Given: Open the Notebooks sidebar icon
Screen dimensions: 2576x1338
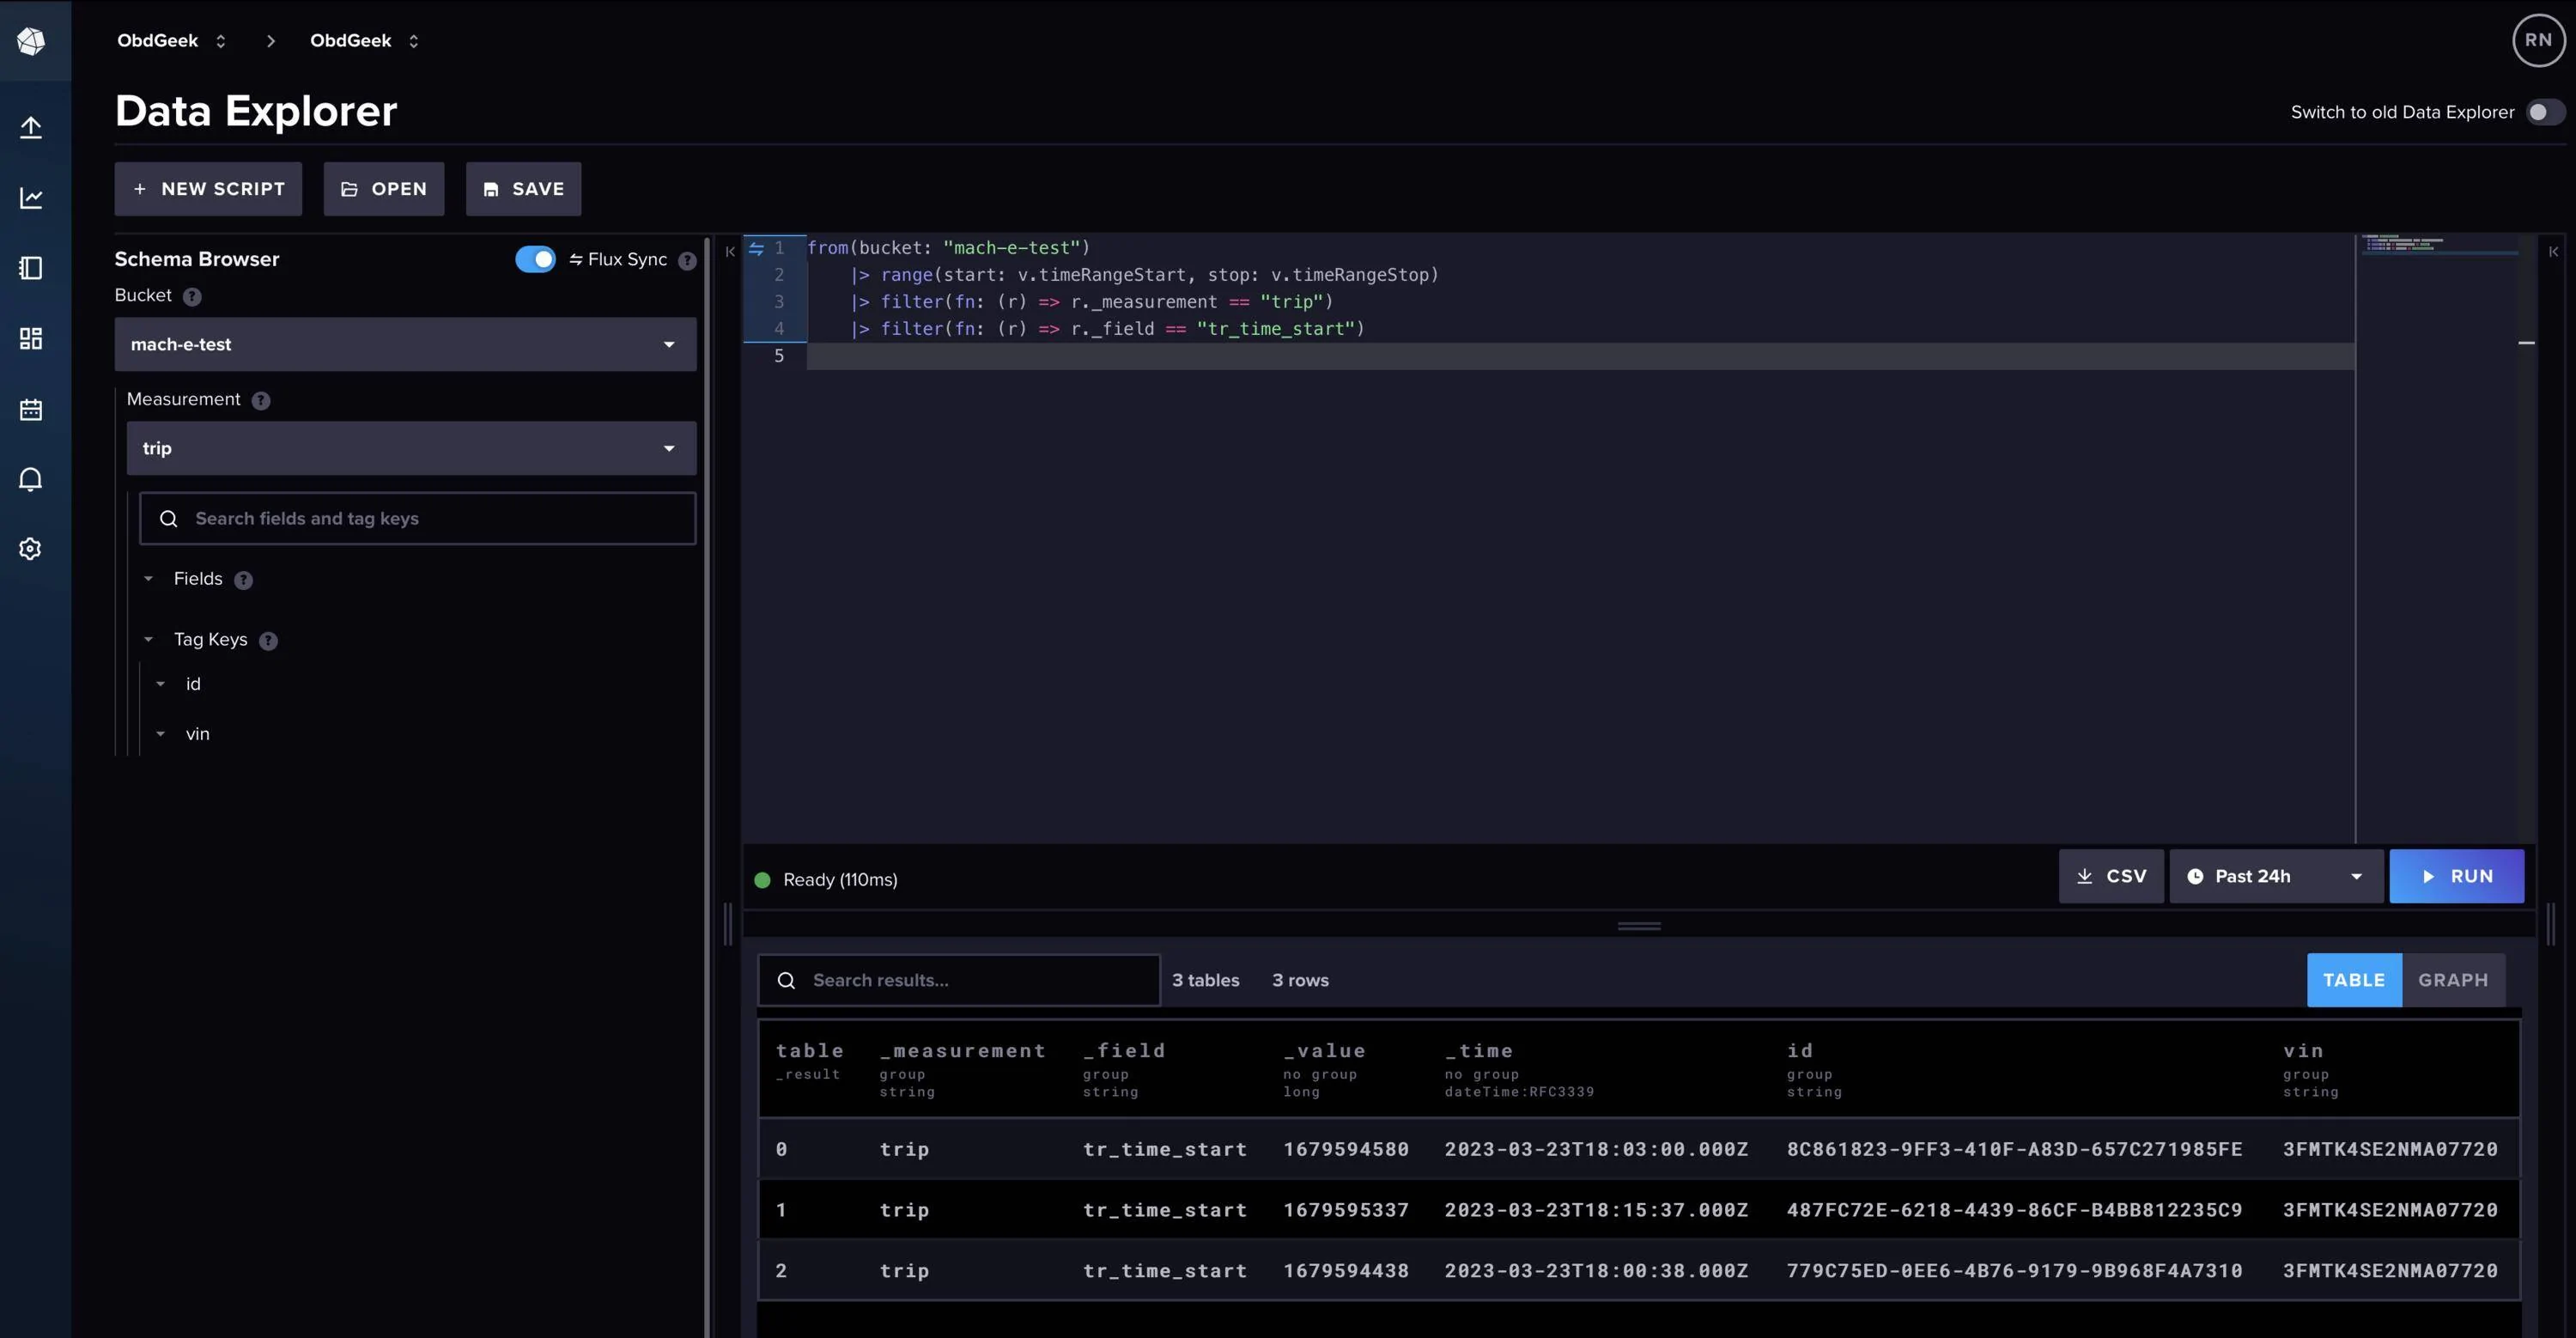Looking at the screenshot, I should pyautogui.click(x=31, y=268).
